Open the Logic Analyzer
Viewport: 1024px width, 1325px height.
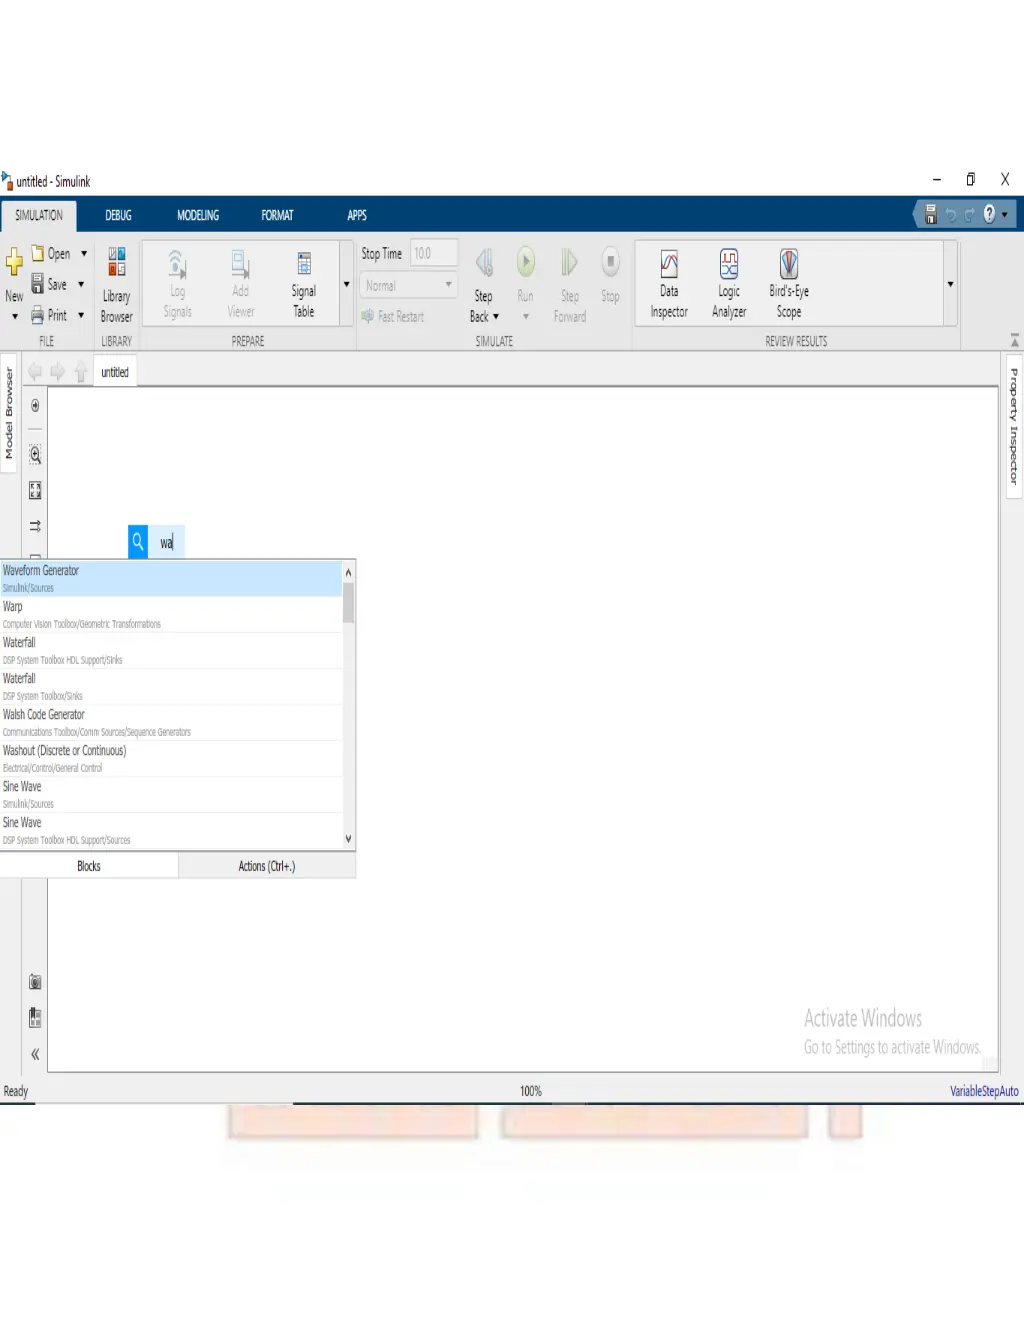tap(729, 285)
